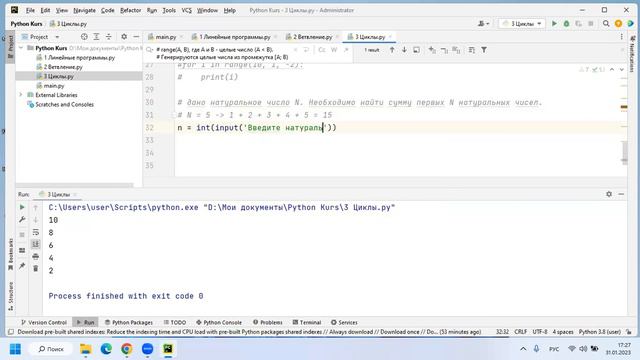Clear all Run console output trash icon
Image resolution: width=640 pixels, height=360 pixels.
coord(36,269)
